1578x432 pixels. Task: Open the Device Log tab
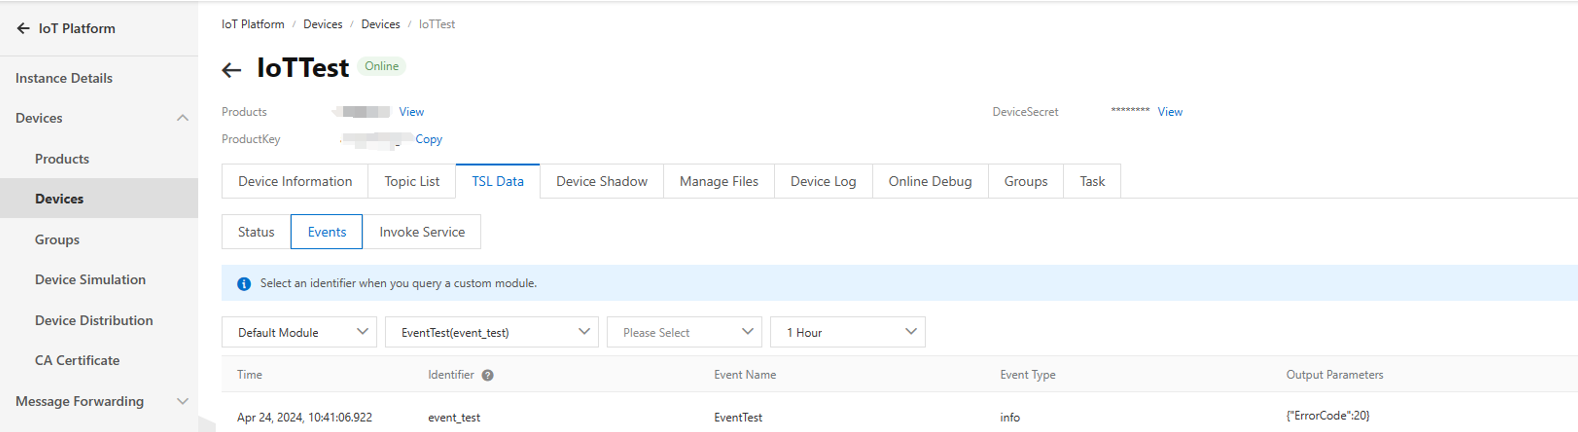point(822,181)
